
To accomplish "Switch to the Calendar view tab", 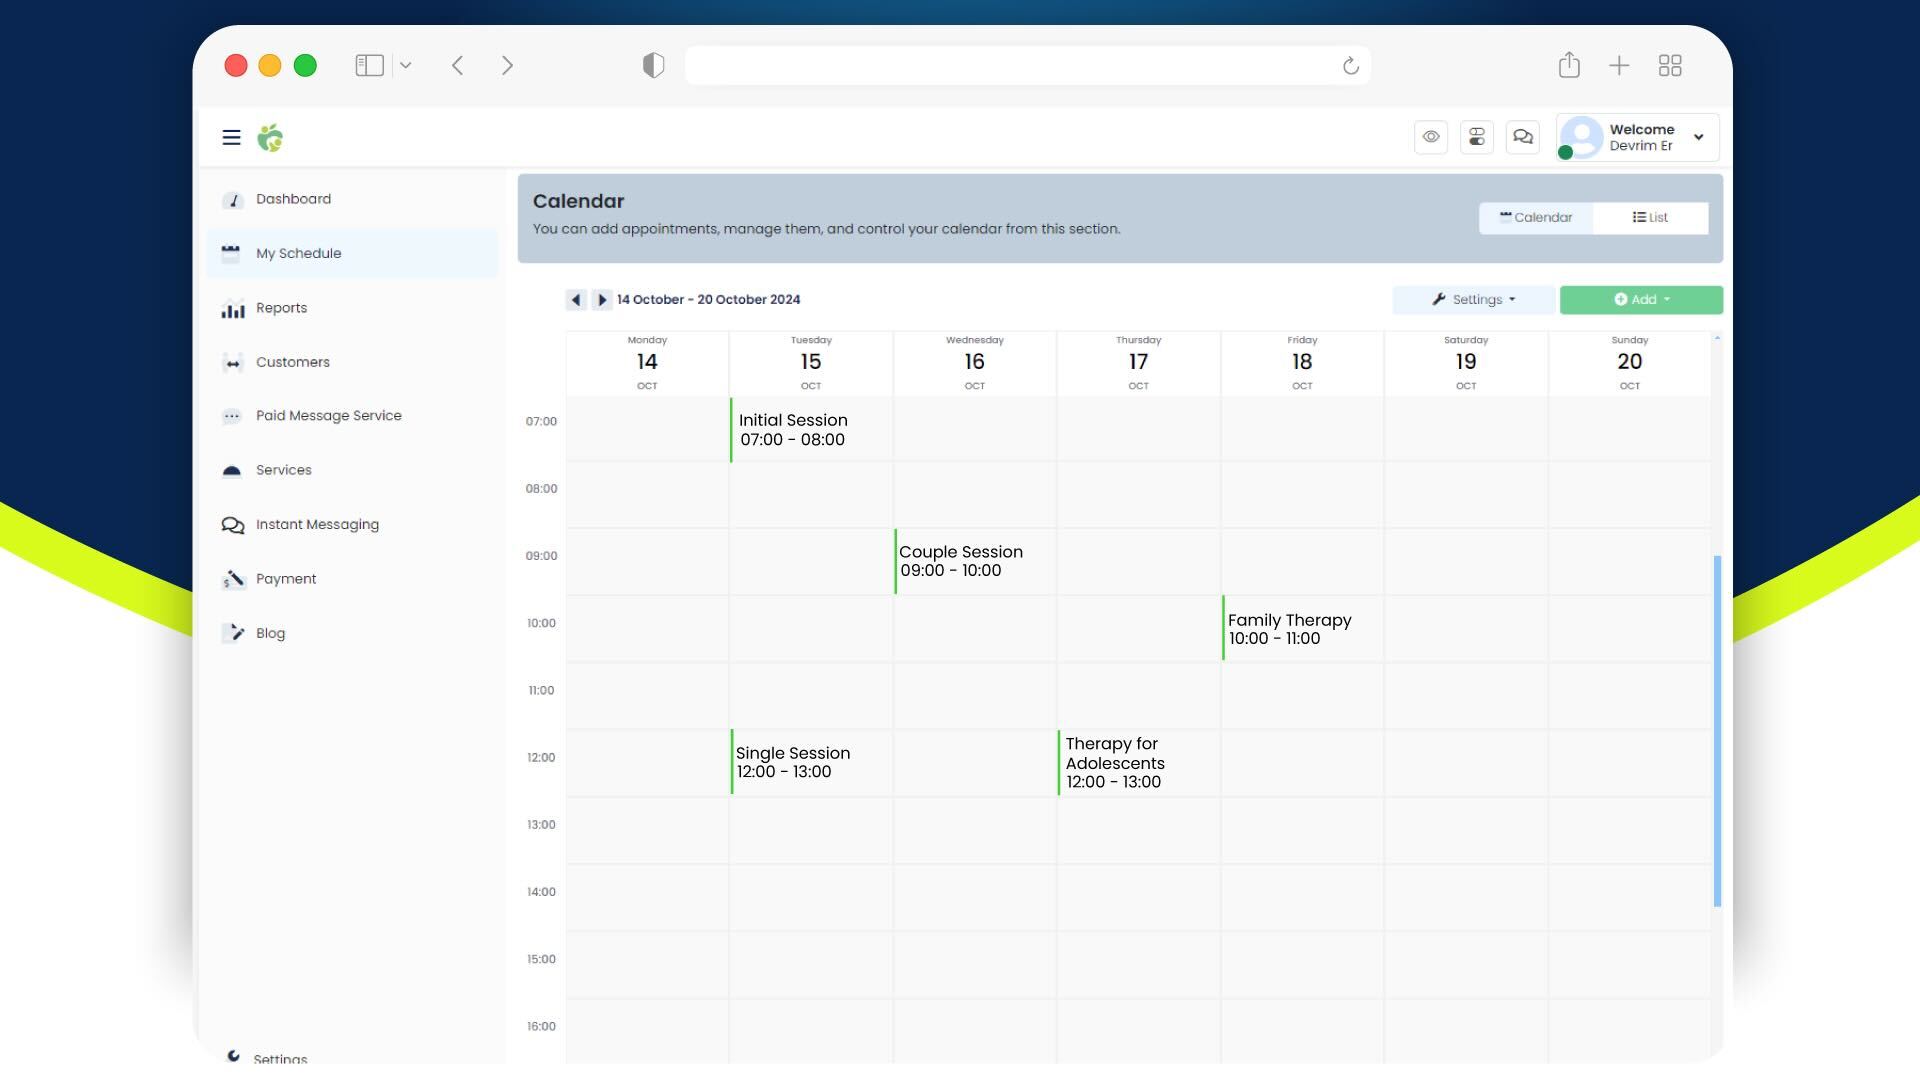I will click(1535, 218).
